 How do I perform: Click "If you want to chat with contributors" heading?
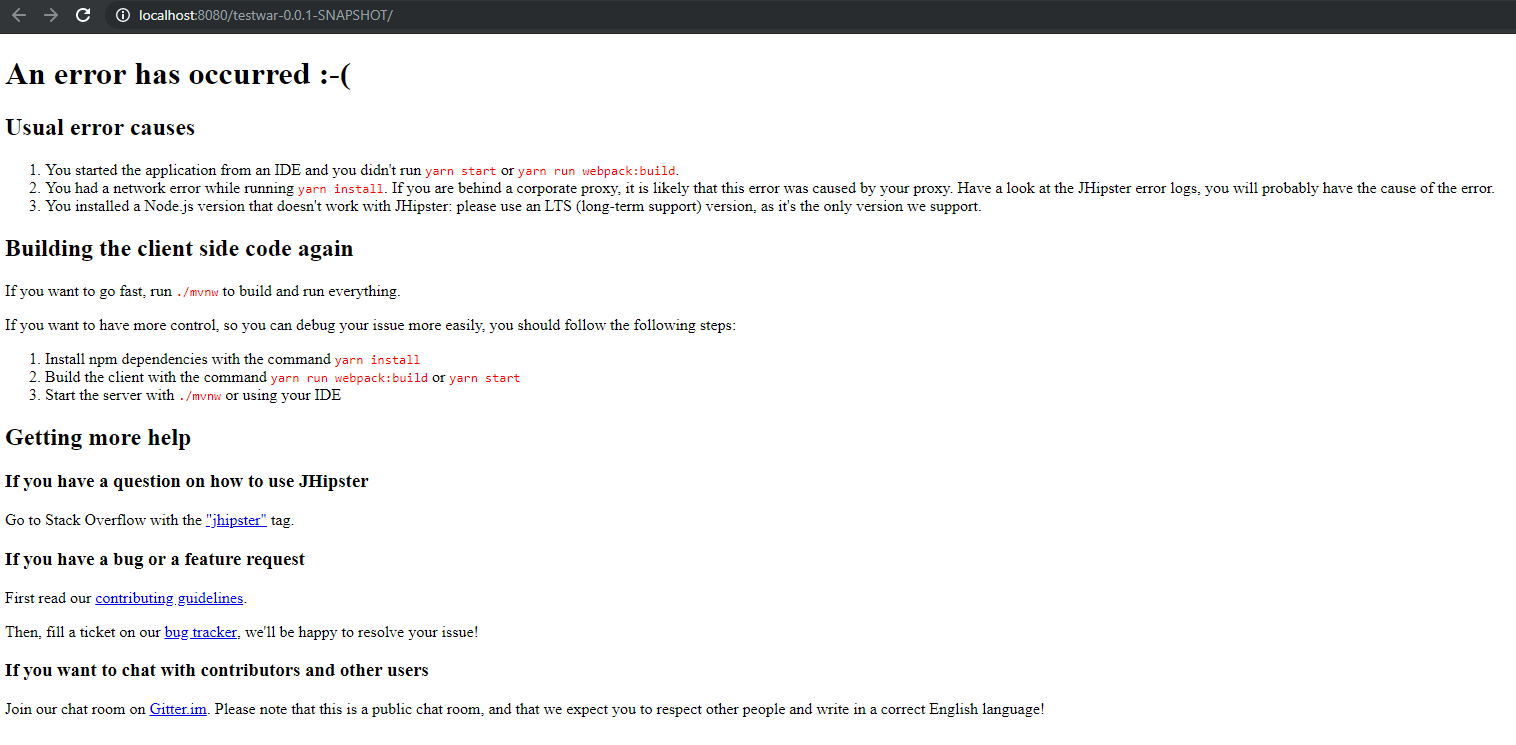pos(217,670)
